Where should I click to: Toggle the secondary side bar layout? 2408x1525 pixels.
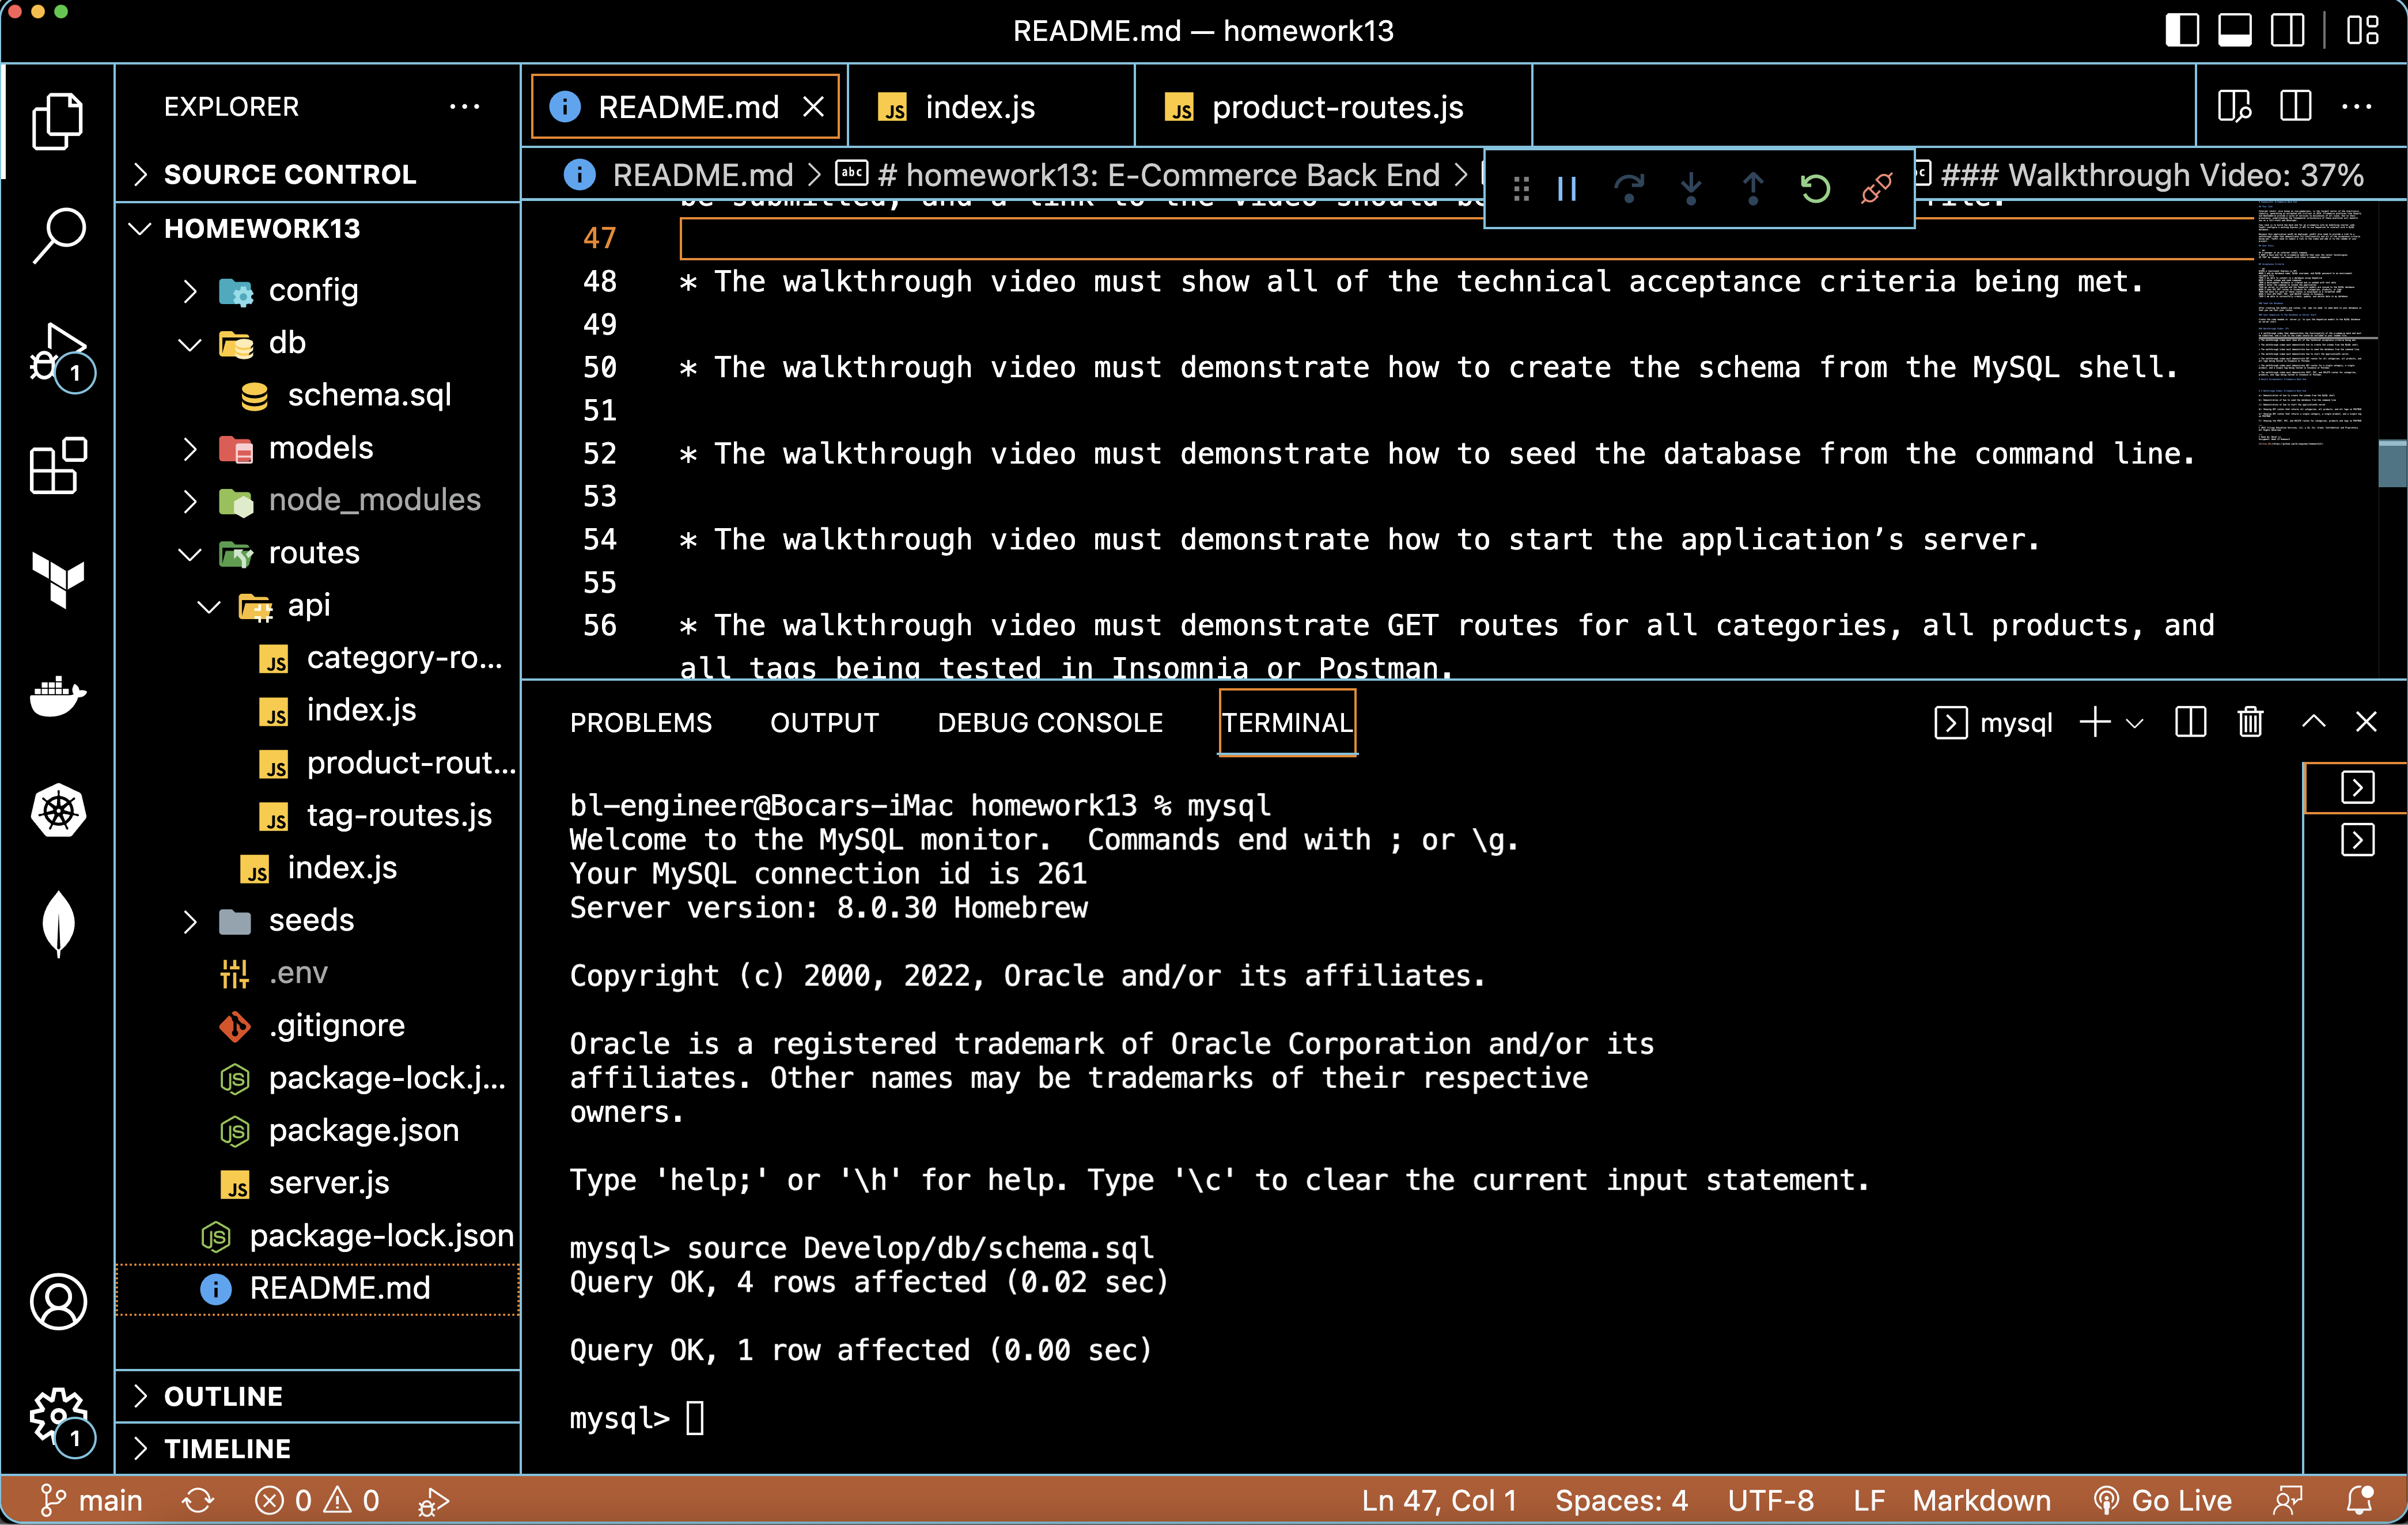pos(2287,30)
